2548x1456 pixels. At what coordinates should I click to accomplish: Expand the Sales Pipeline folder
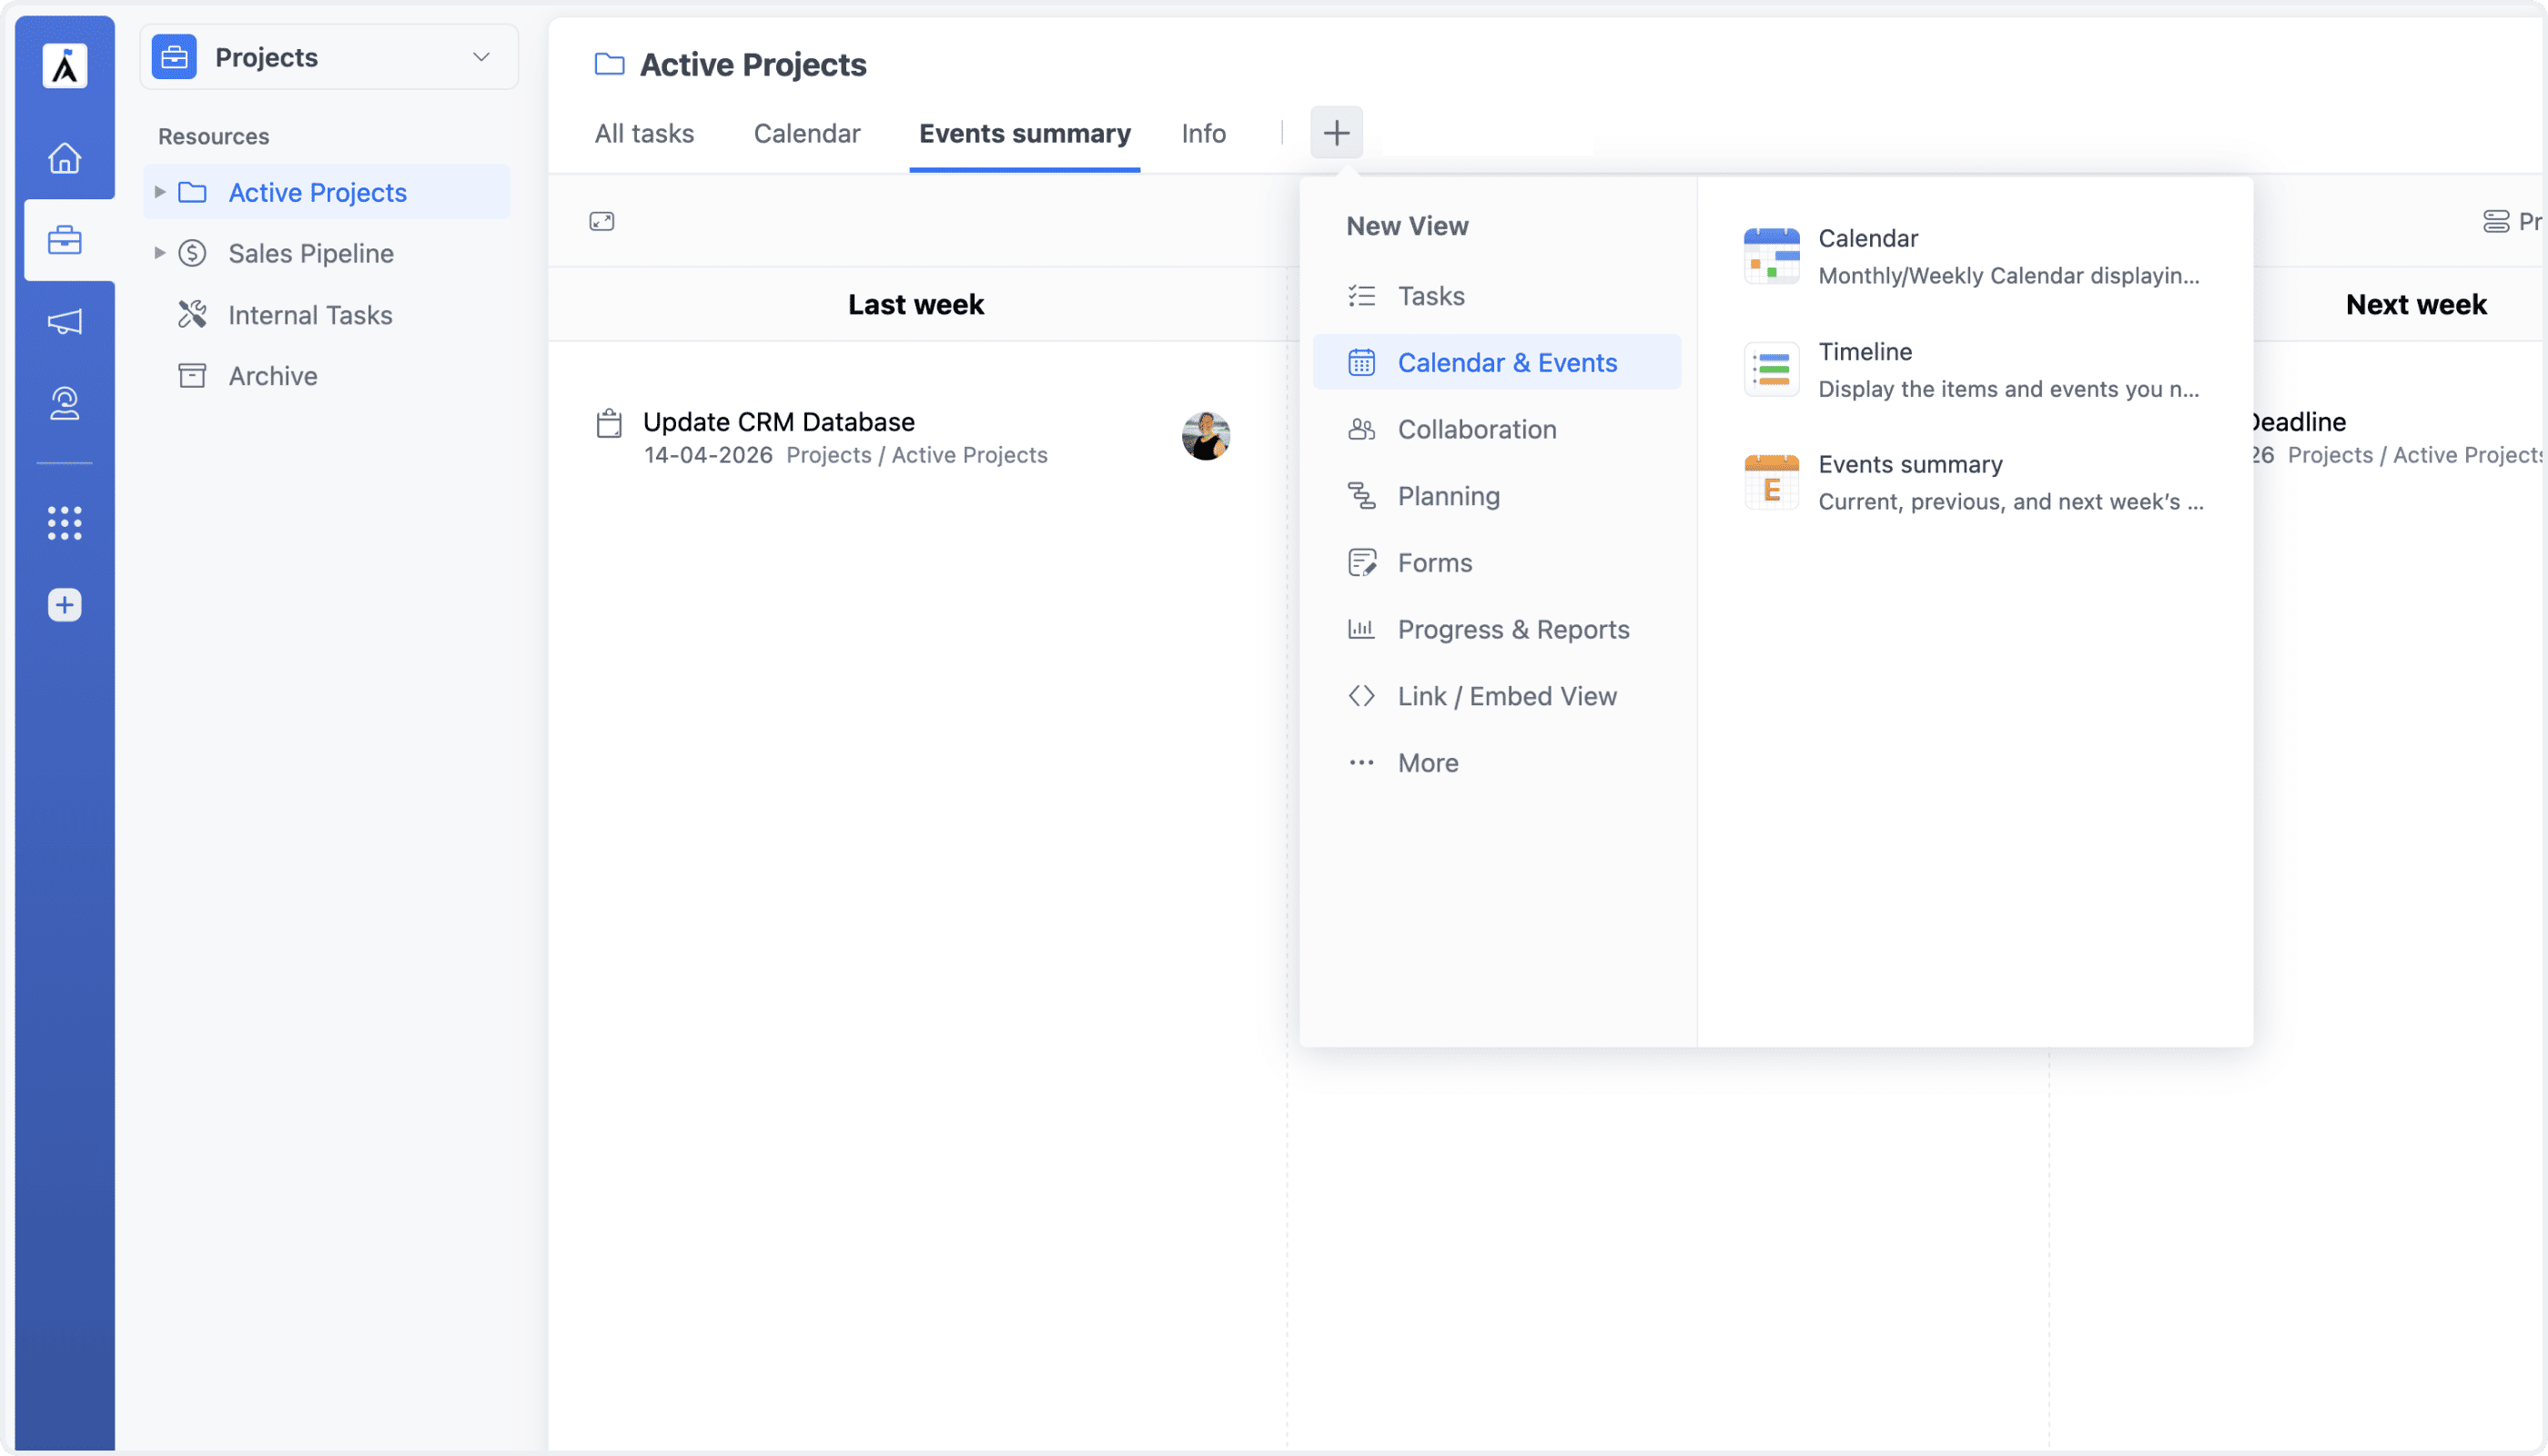coord(159,253)
